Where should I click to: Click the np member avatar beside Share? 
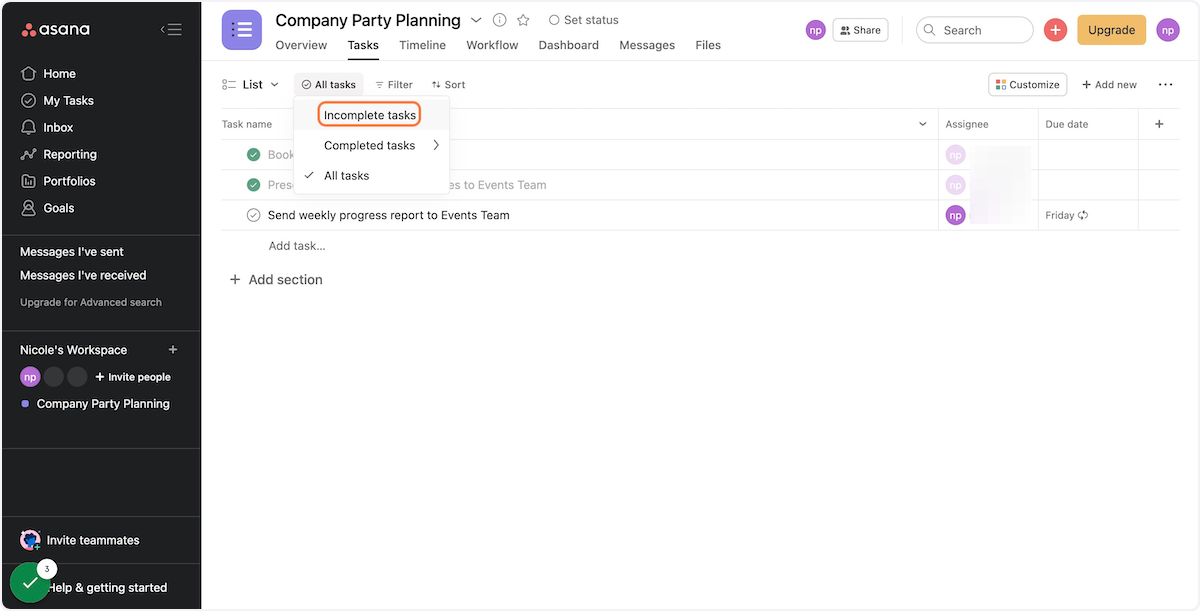816,30
